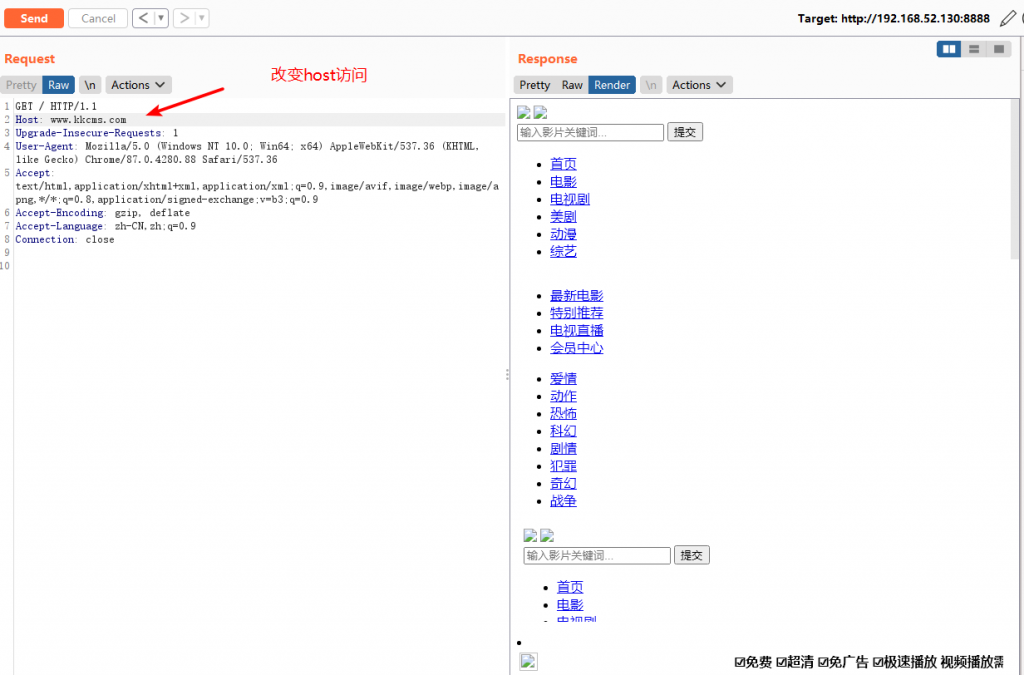Open the second 电影 link lower down
The image size is (1024, 675).
pyautogui.click(x=570, y=605)
